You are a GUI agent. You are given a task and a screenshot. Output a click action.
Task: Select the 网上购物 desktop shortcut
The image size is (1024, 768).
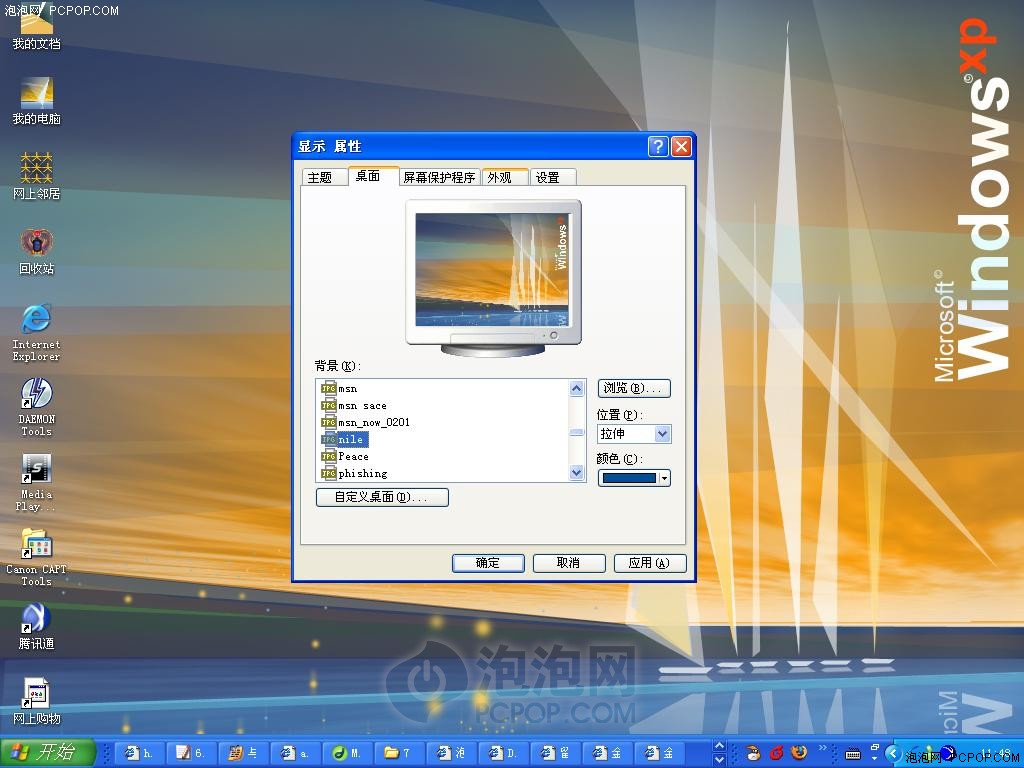point(37,701)
